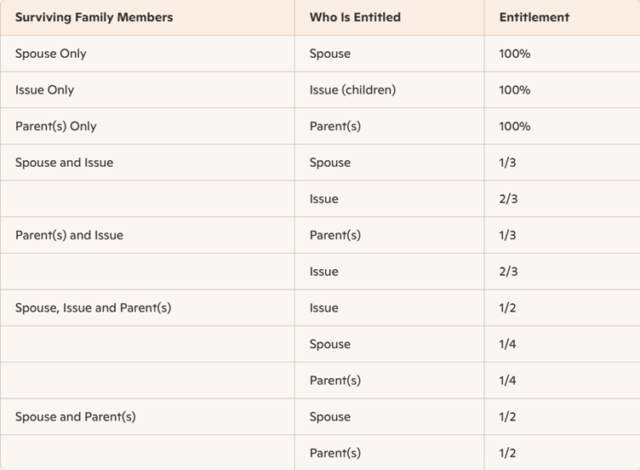The height and width of the screenshot is (470, 640).
Task: Select the 'Spouse Only' row label
Action: click(x=51, y=54)
